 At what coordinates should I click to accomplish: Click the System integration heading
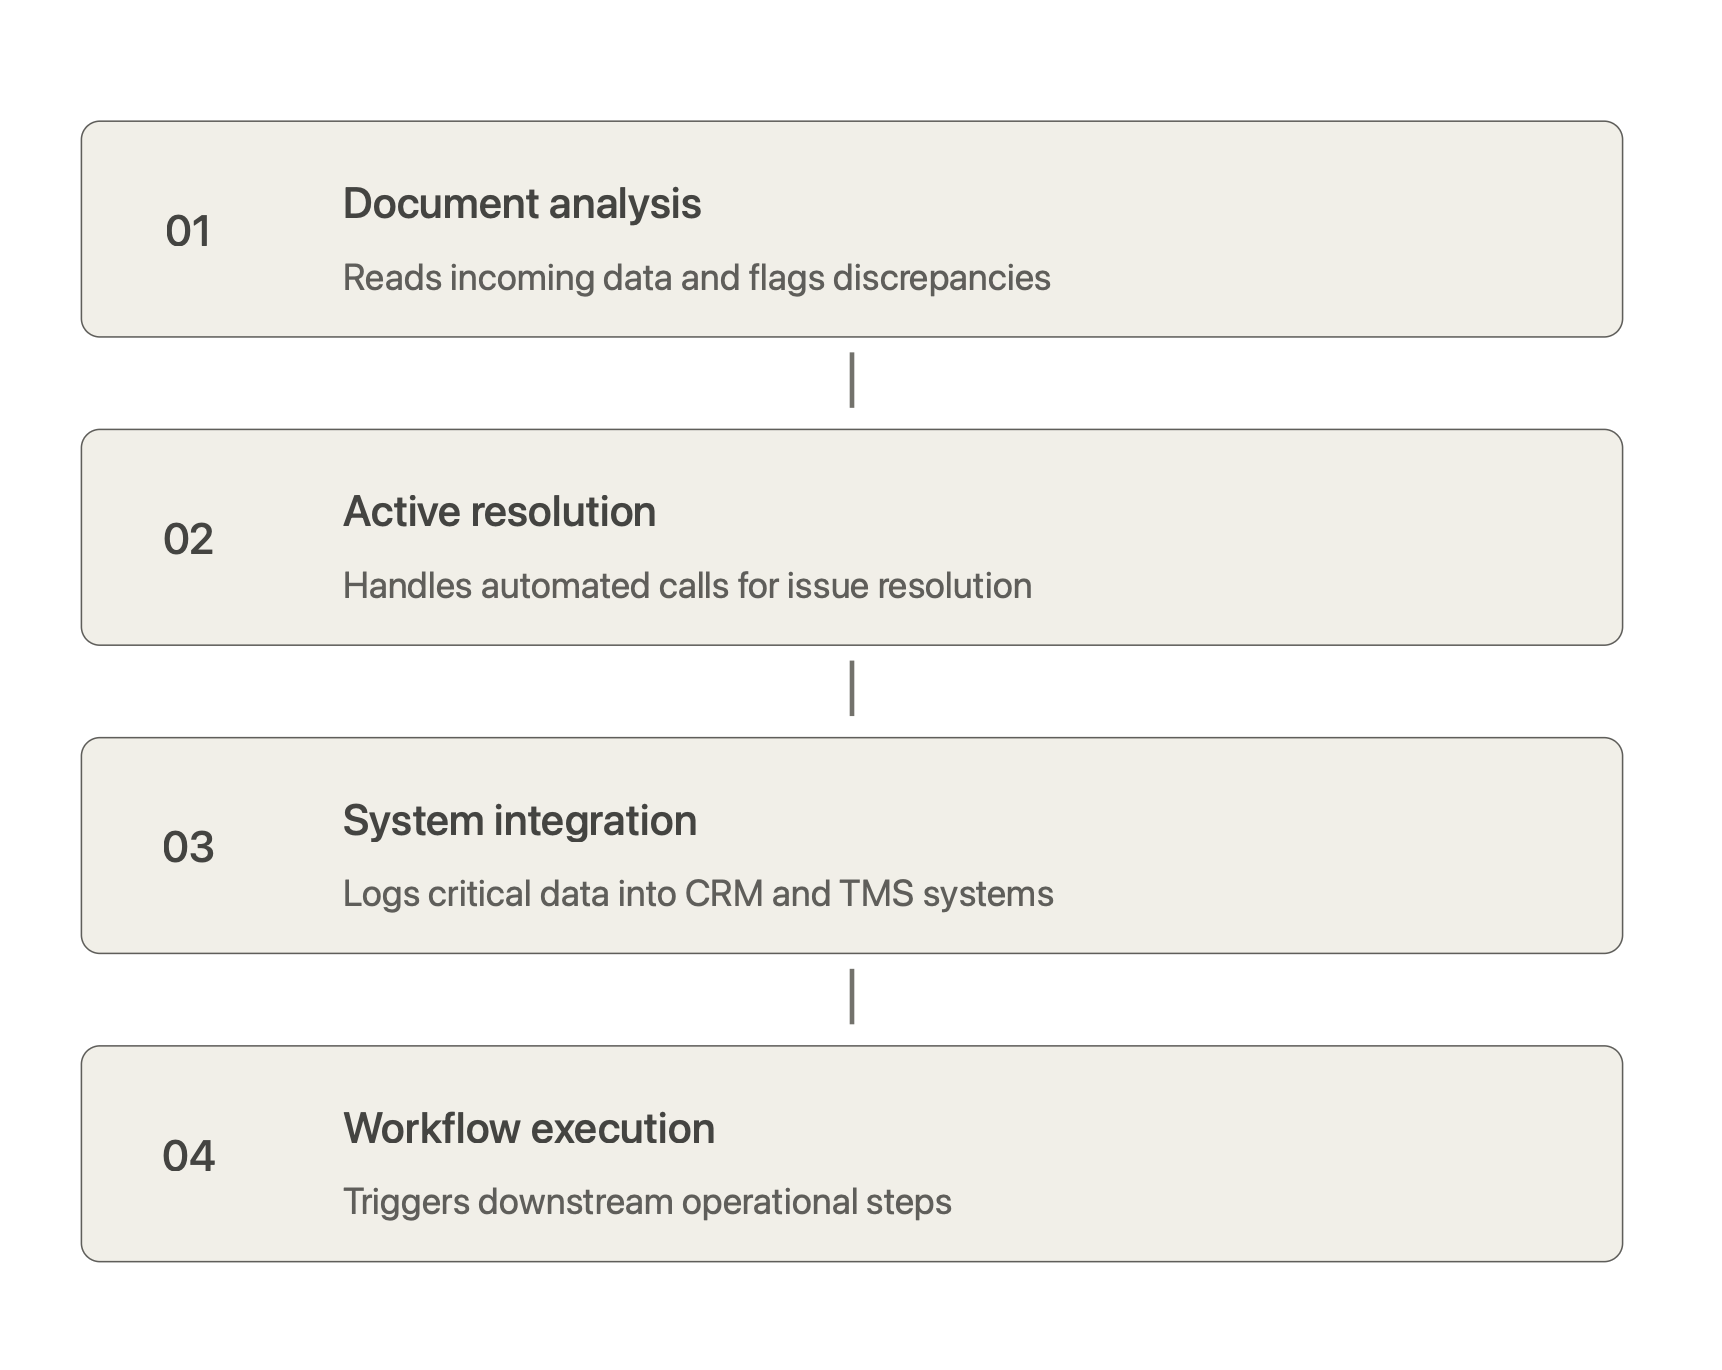pos(519,821)
